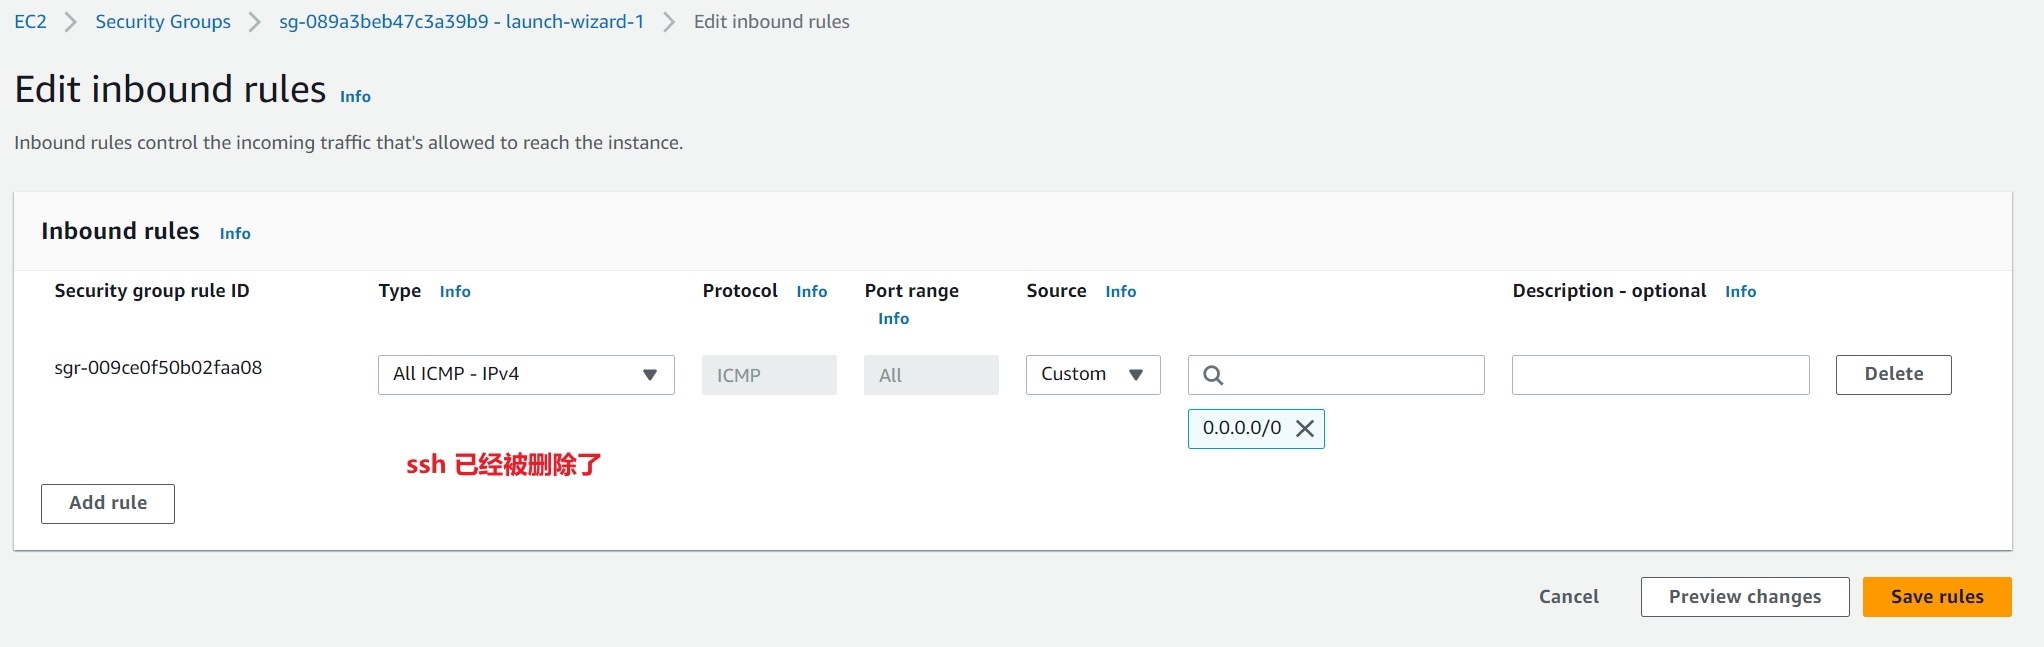Click the search magnifier icon in source field
This screenshot has height=647, width=2044.
pos(1213,375)
